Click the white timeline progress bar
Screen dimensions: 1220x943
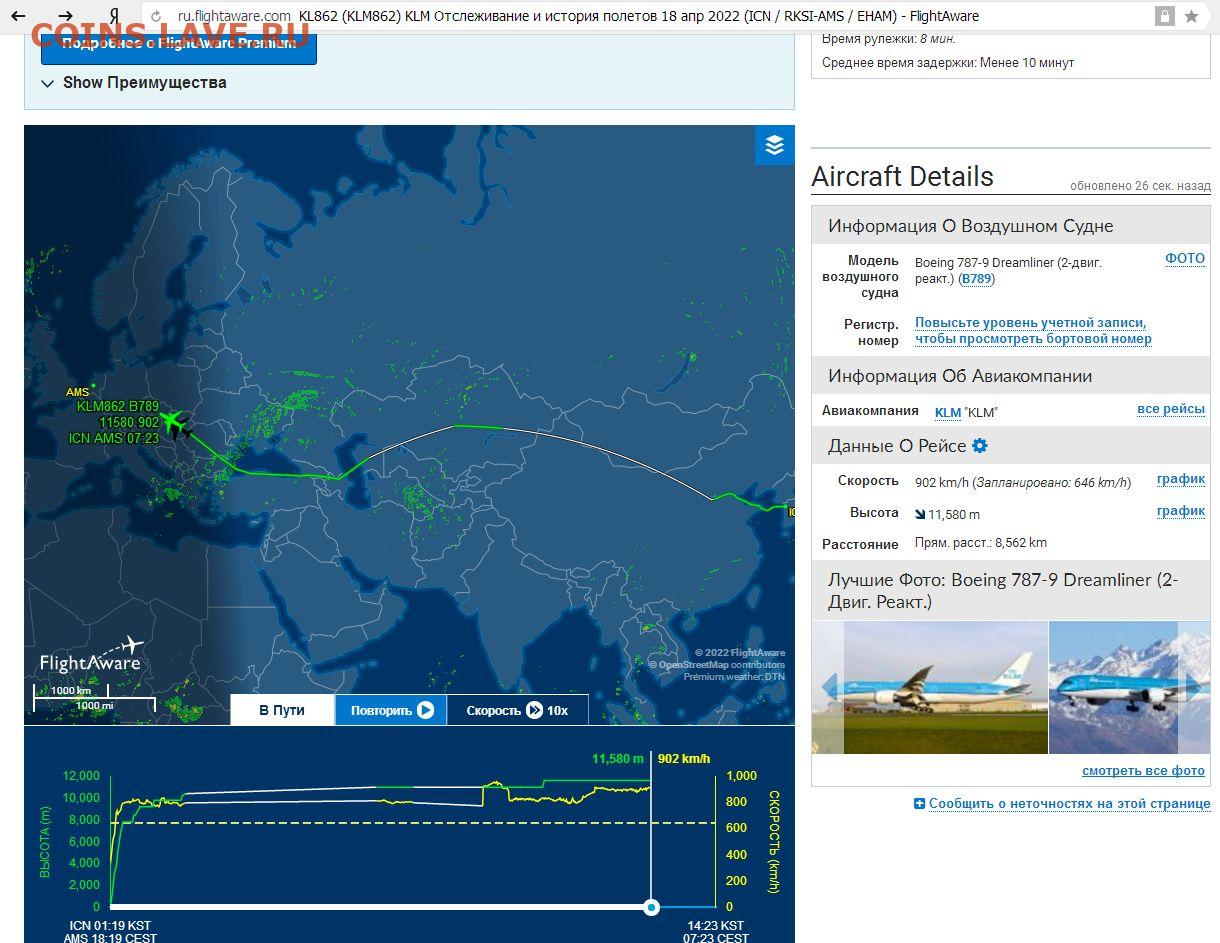380,907
